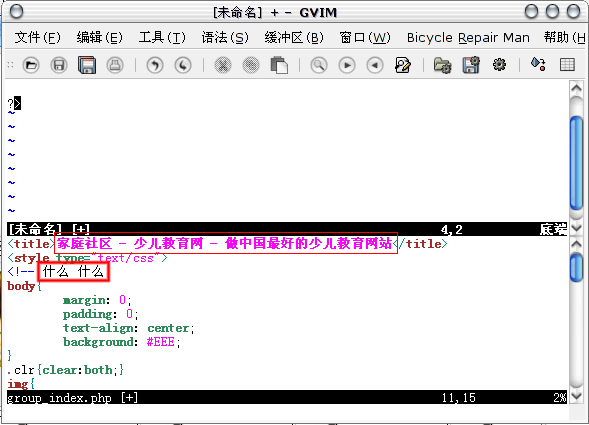Image resolution: width=589 pixels, height=425 pixels.
Task: Click the Save all files icon
Action: [87, 65]
